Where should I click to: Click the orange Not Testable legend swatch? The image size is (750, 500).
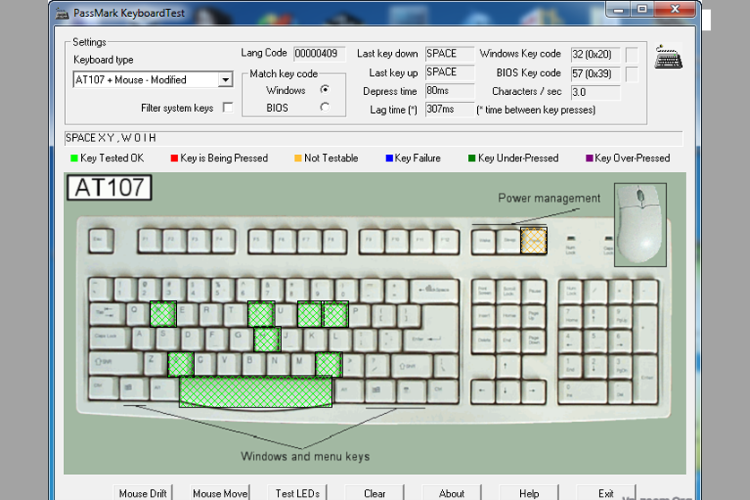click(x=298, y=158)
